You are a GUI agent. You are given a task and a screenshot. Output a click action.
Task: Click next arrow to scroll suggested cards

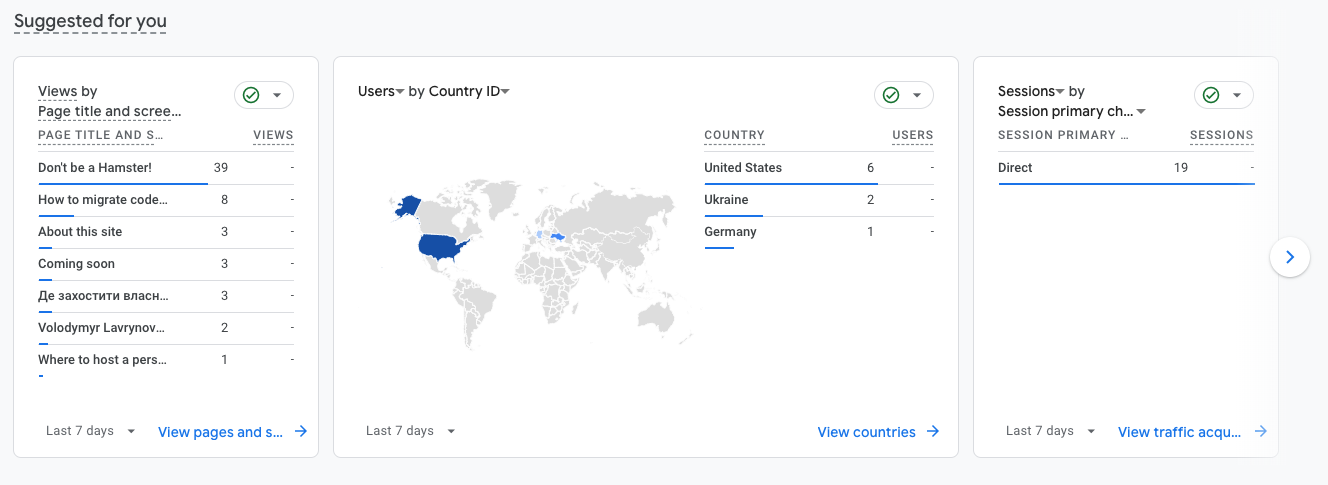[x=1289, y=257]
